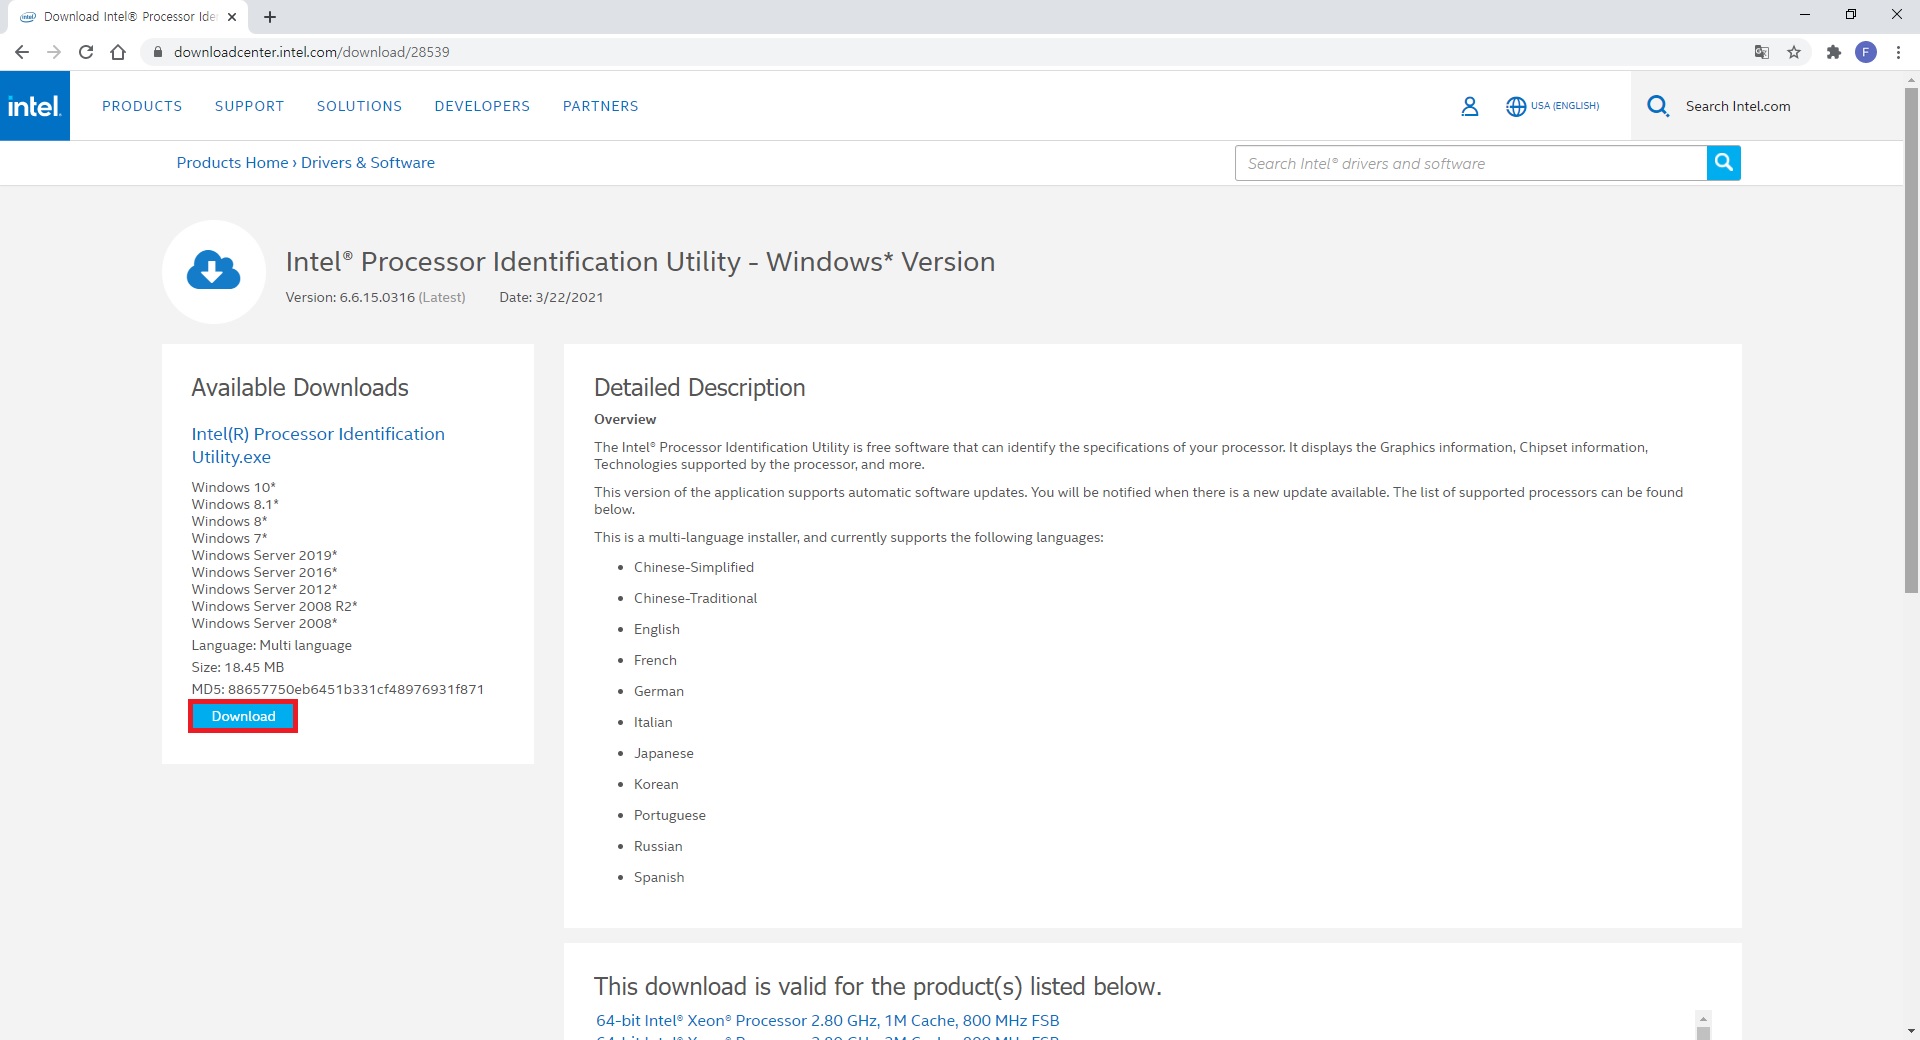
Task: Click the Search Intel.com magnifier icon
Action: click(1658, 106)
